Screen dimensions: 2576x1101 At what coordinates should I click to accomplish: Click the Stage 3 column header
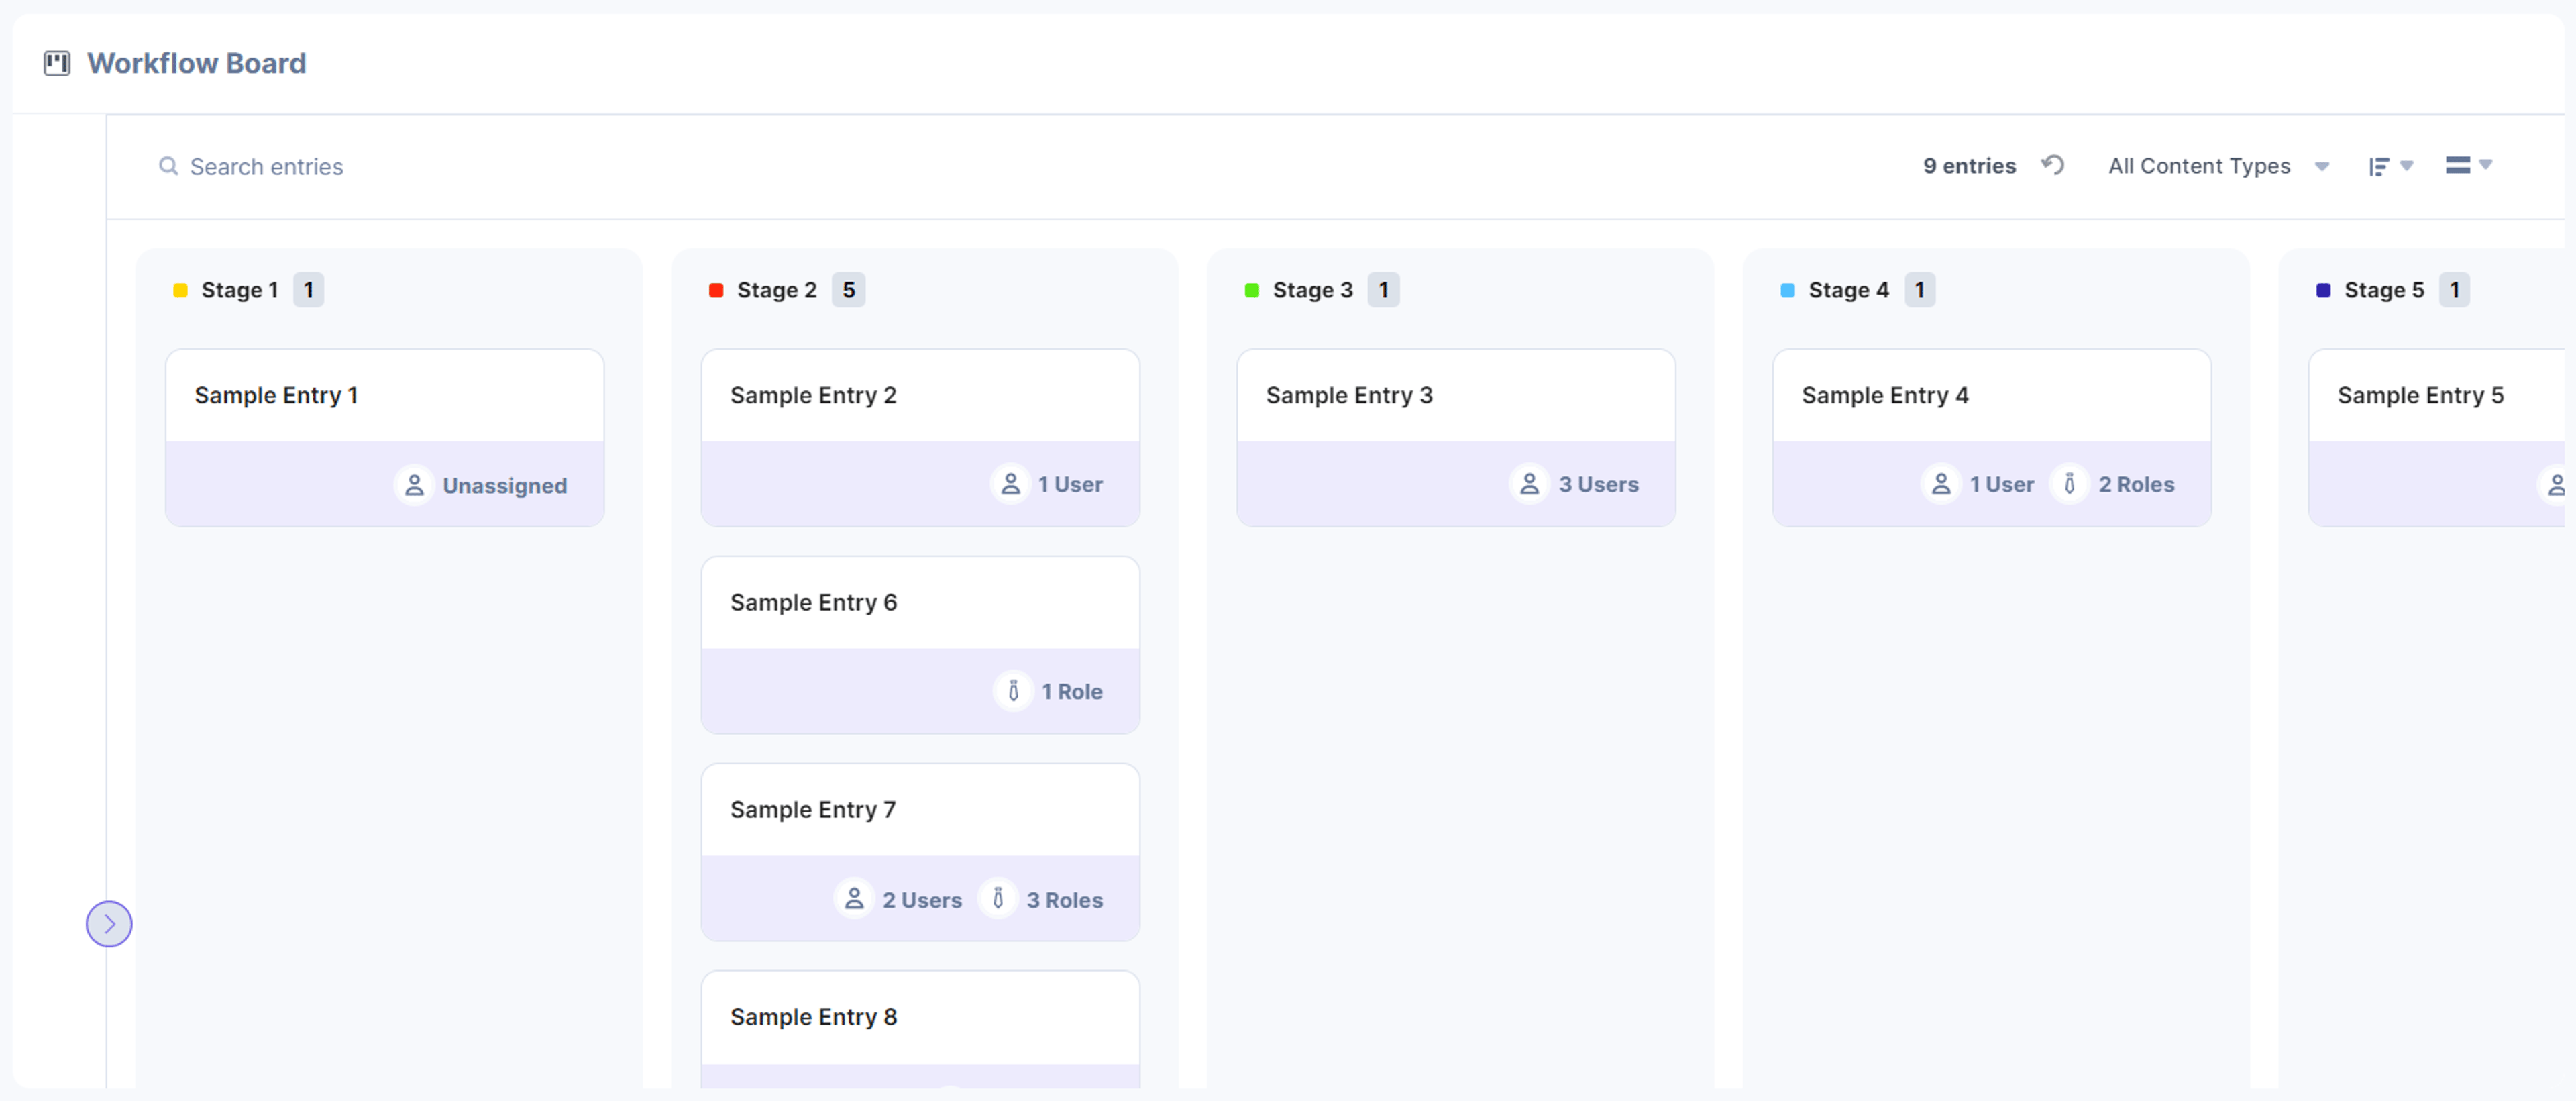click(x=1312, y=290)
